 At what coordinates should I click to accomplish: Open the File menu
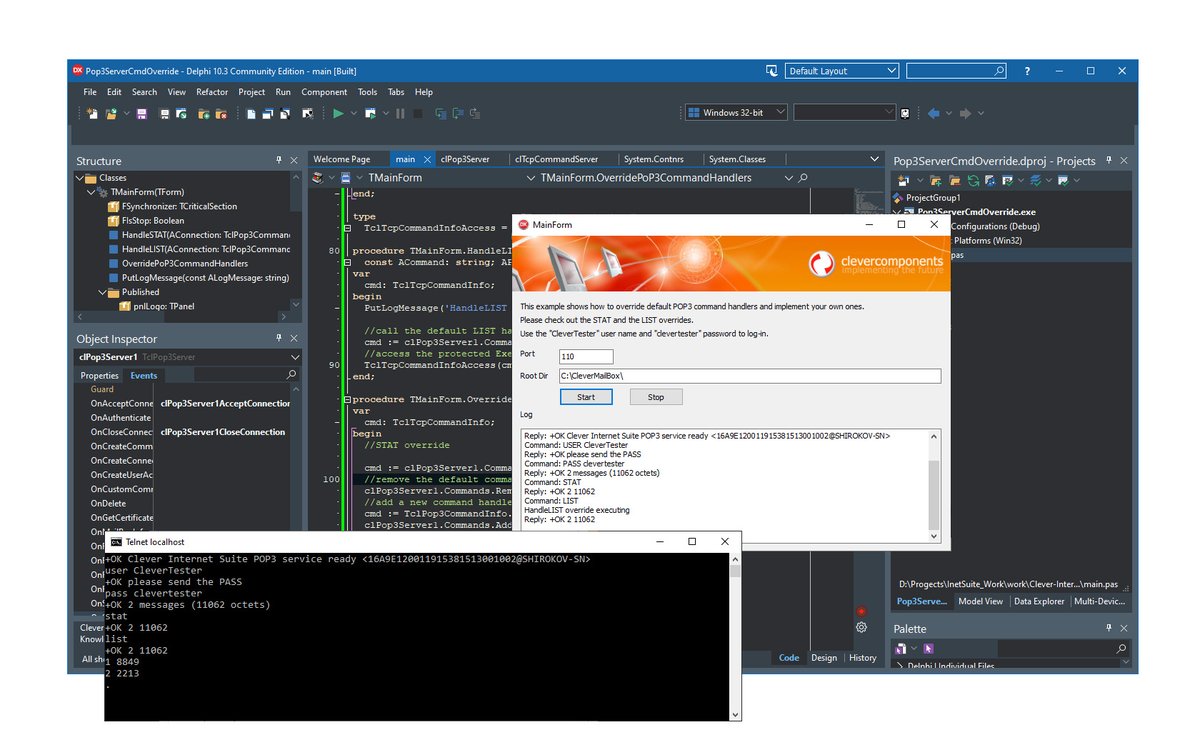click(x=90, y=92)
